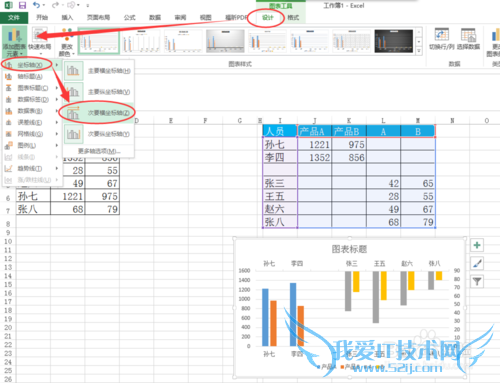This screenshot has width=500, height=383.
Task: Choose 主要纵坐标轴(V) primary vertical axis
Action: 99,92
